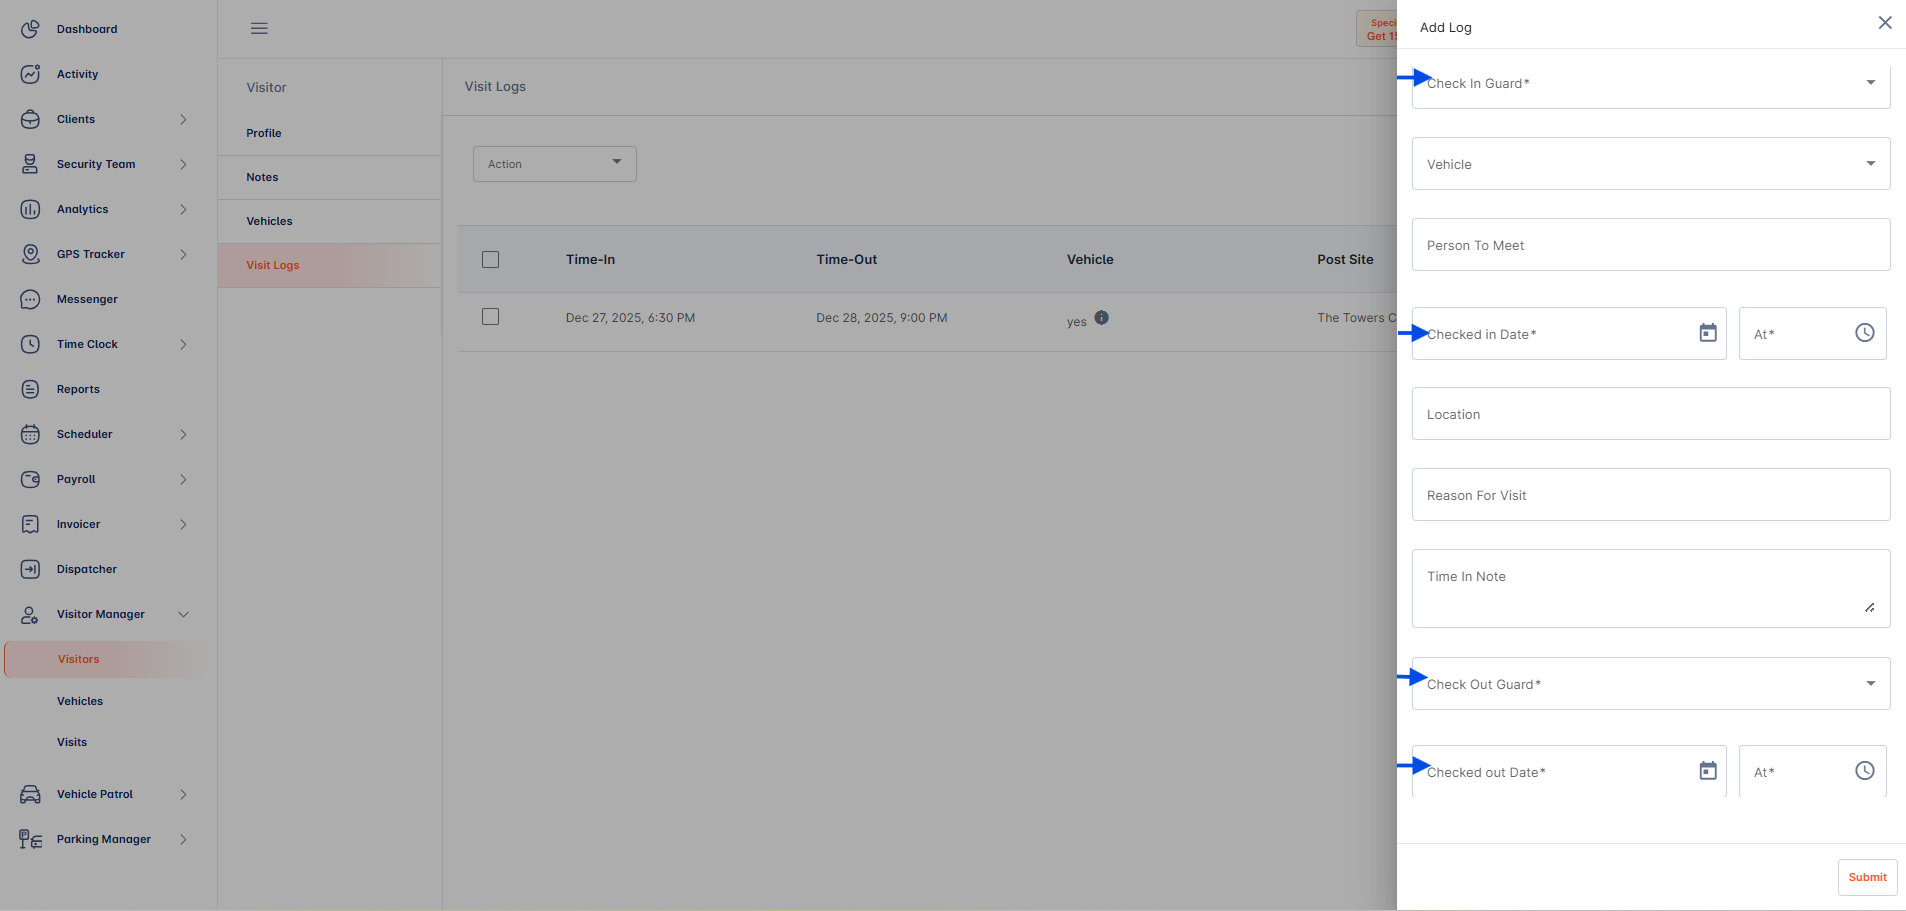This screenshot has height=911, width=1906.
Task: Click the Vehicle Patrol car icon
Action: point(30,794)
